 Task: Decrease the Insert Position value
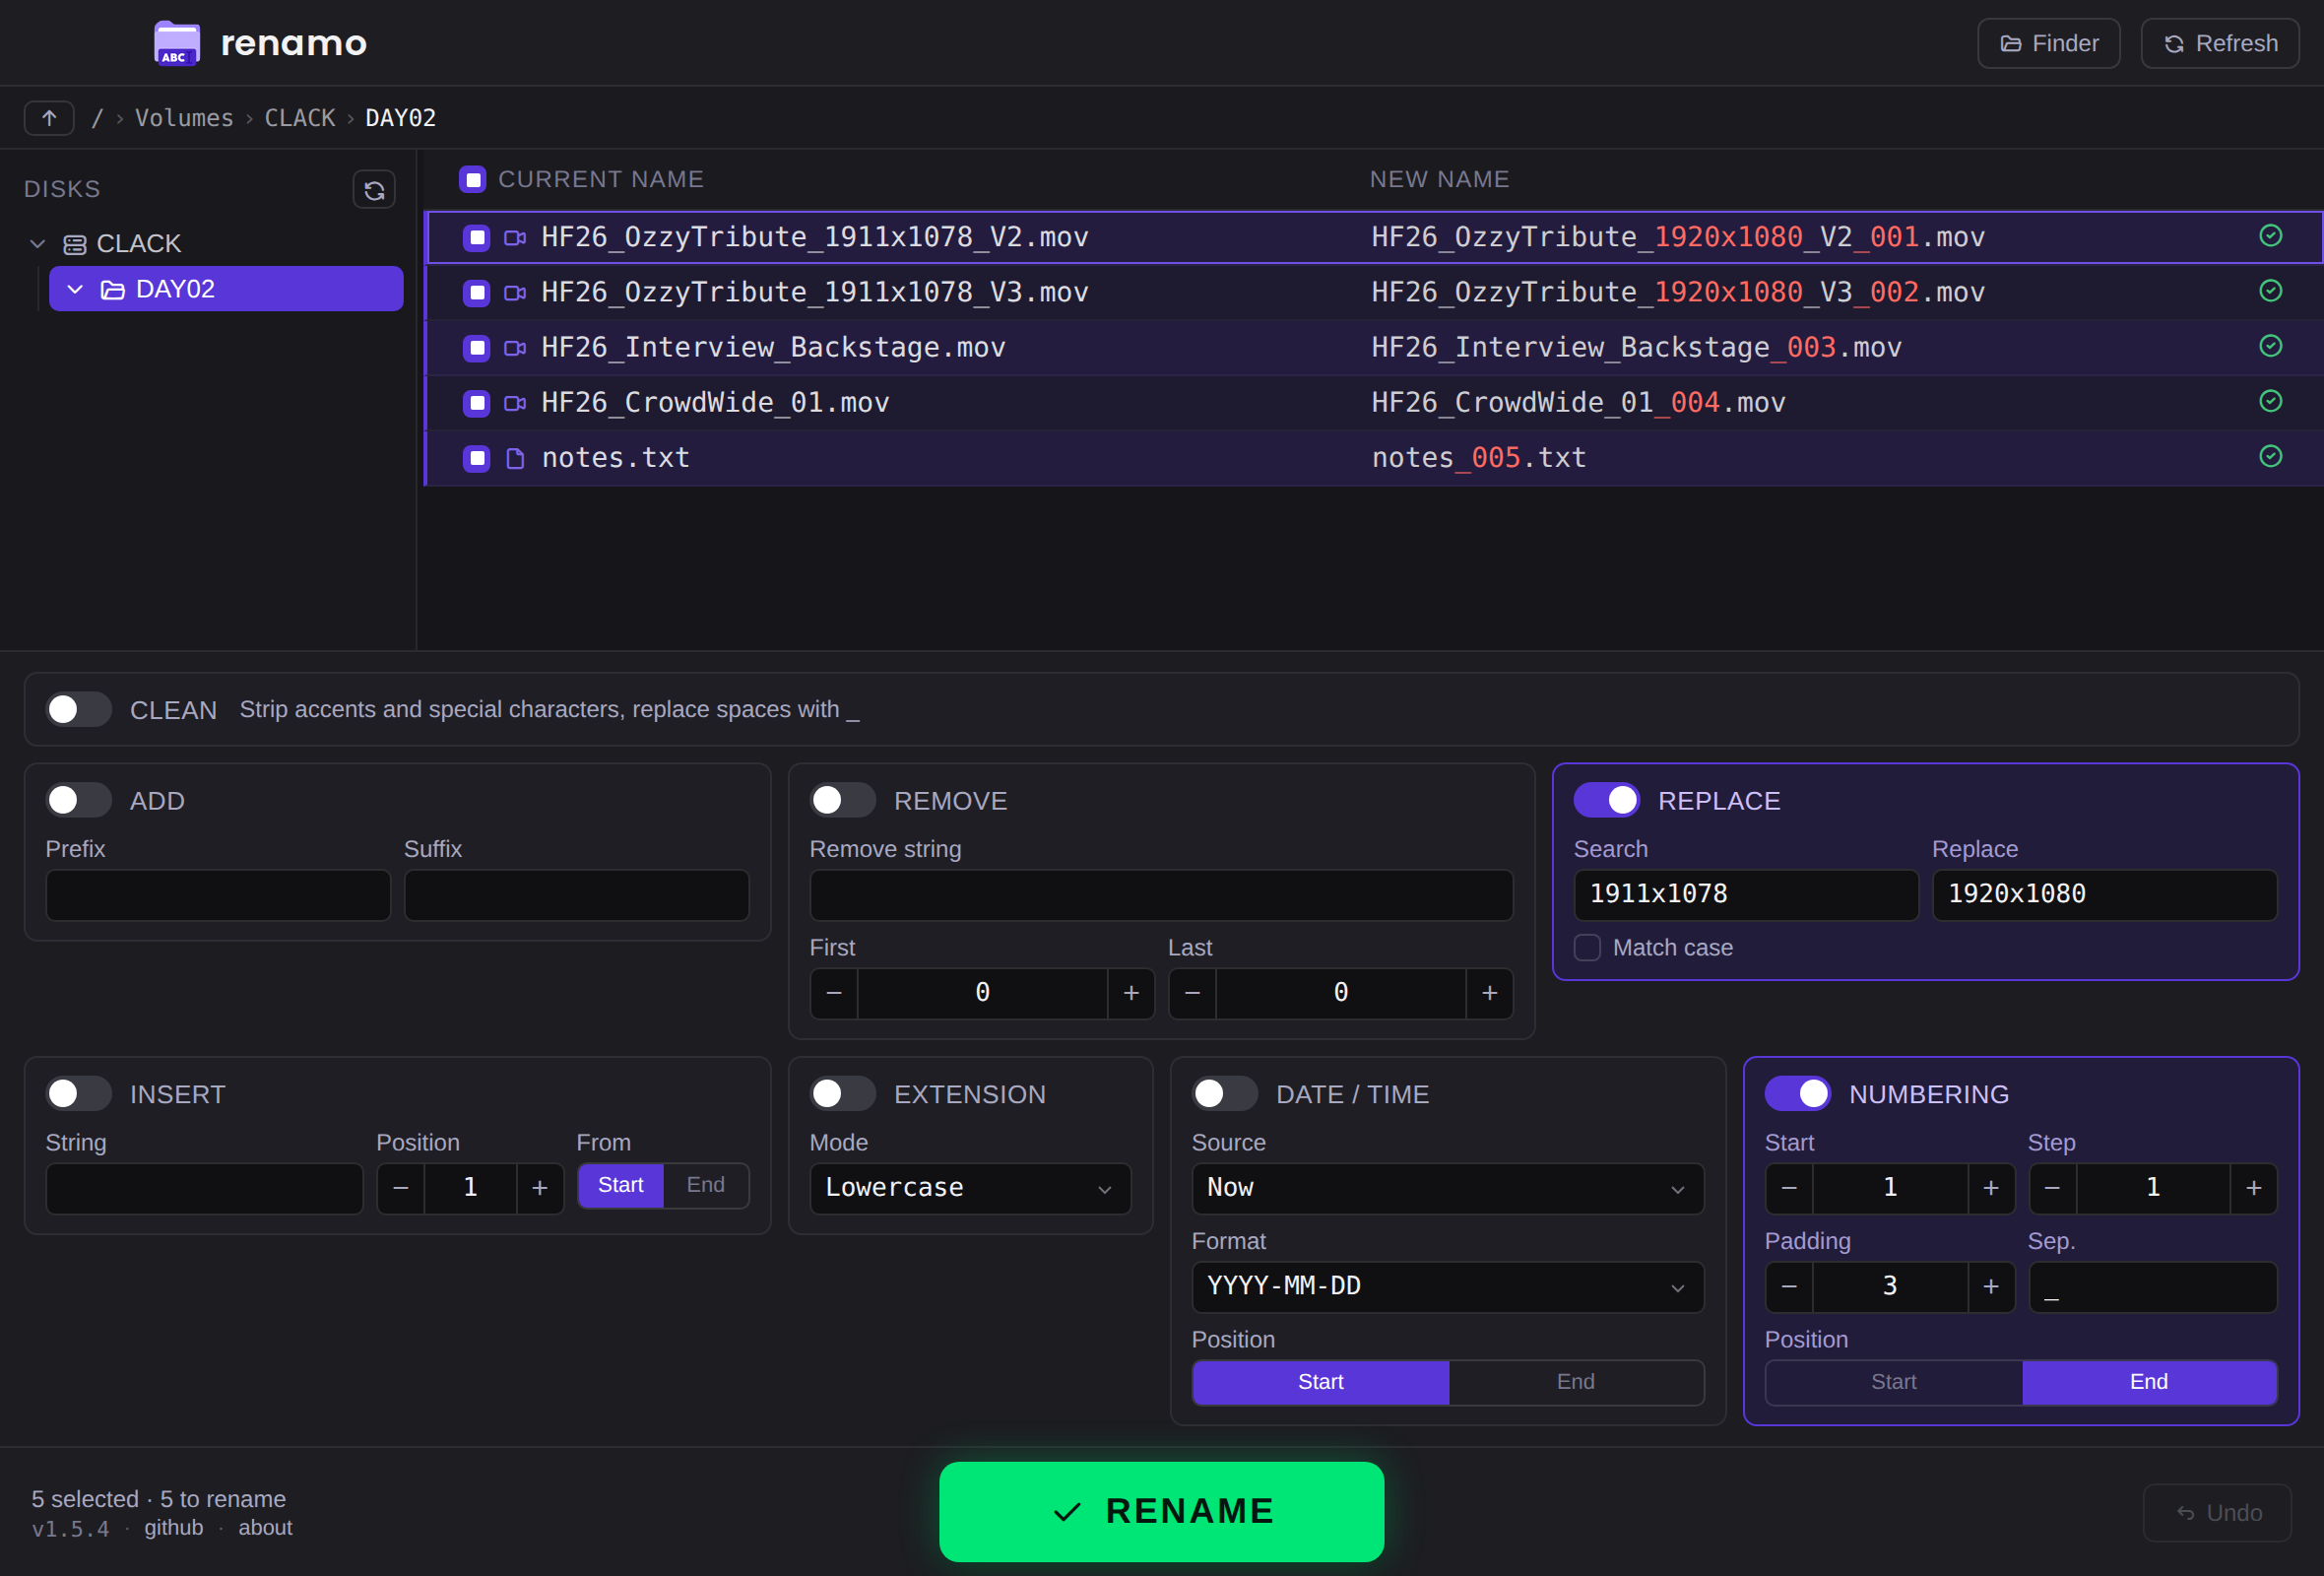401,1188
